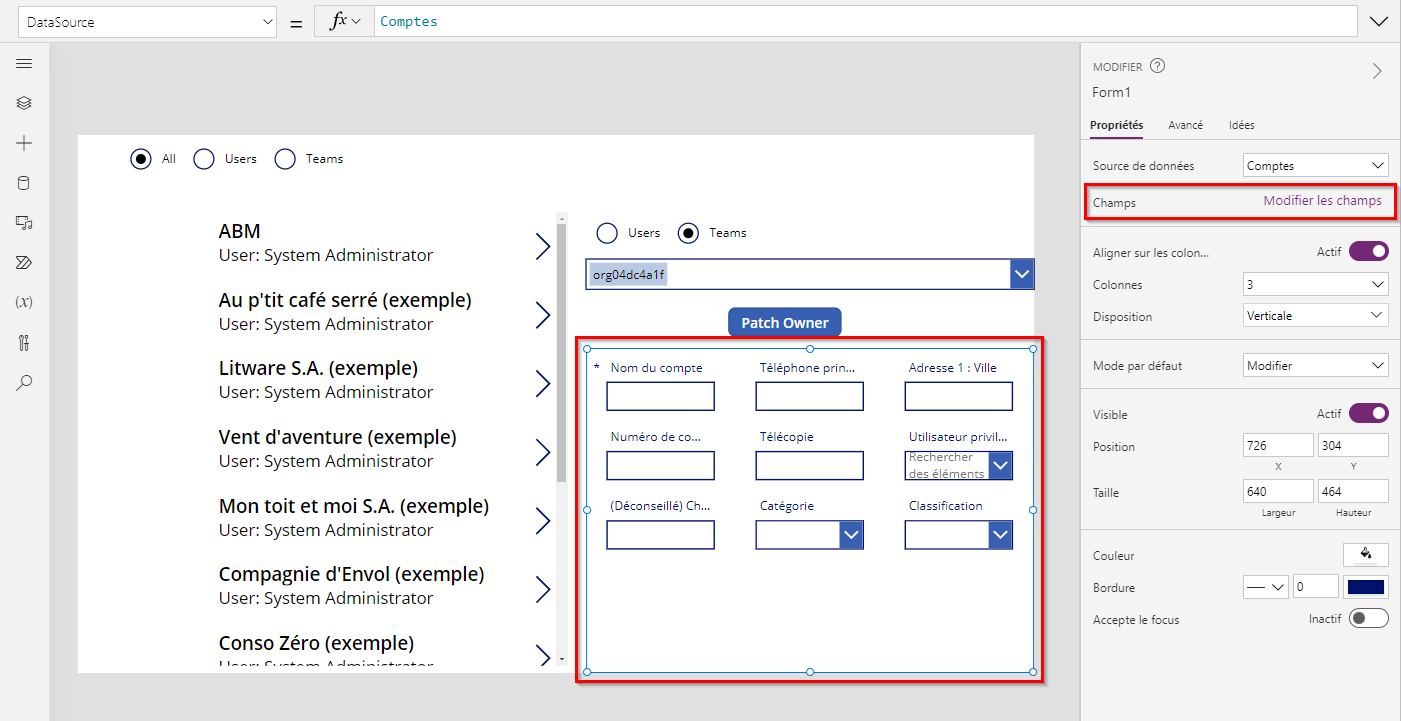The height and width of the screenshot is (721, 1401).
Task: Open the hamburger menu in left rail
Action: 24,63
